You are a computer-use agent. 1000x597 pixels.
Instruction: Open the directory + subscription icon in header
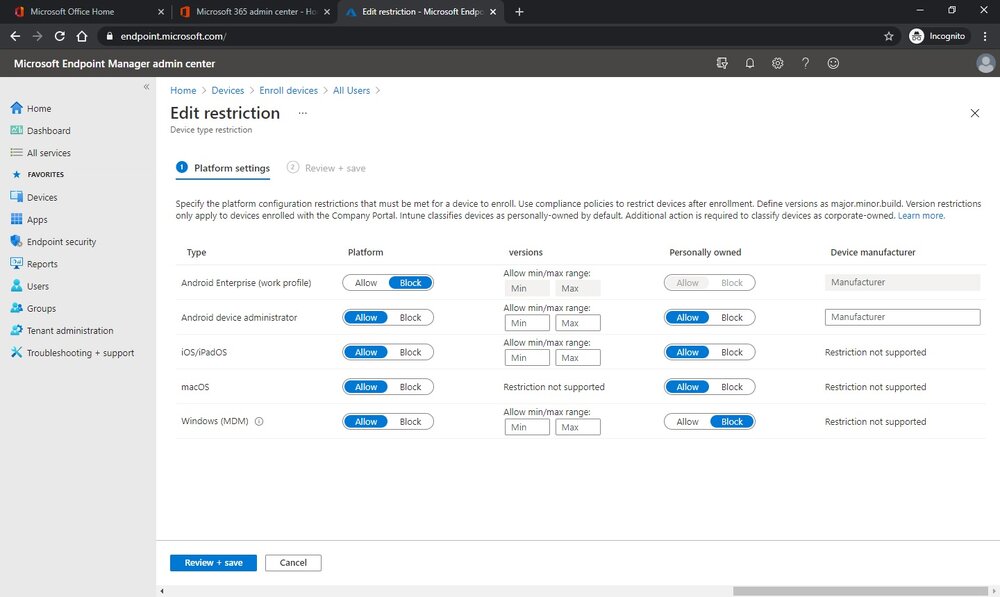click(722, 63)
